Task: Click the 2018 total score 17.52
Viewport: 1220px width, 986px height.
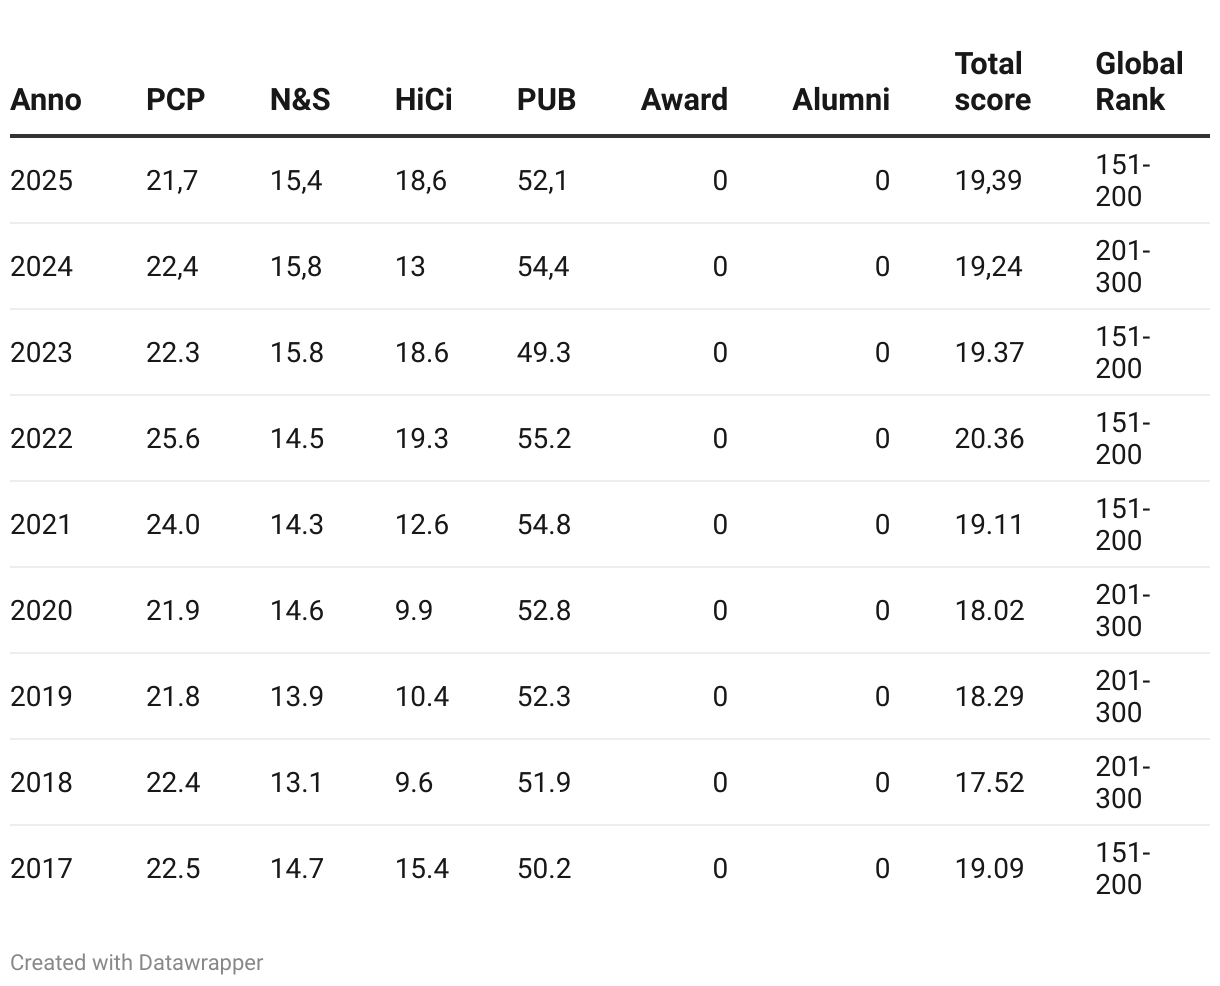Action: [989, 783]
